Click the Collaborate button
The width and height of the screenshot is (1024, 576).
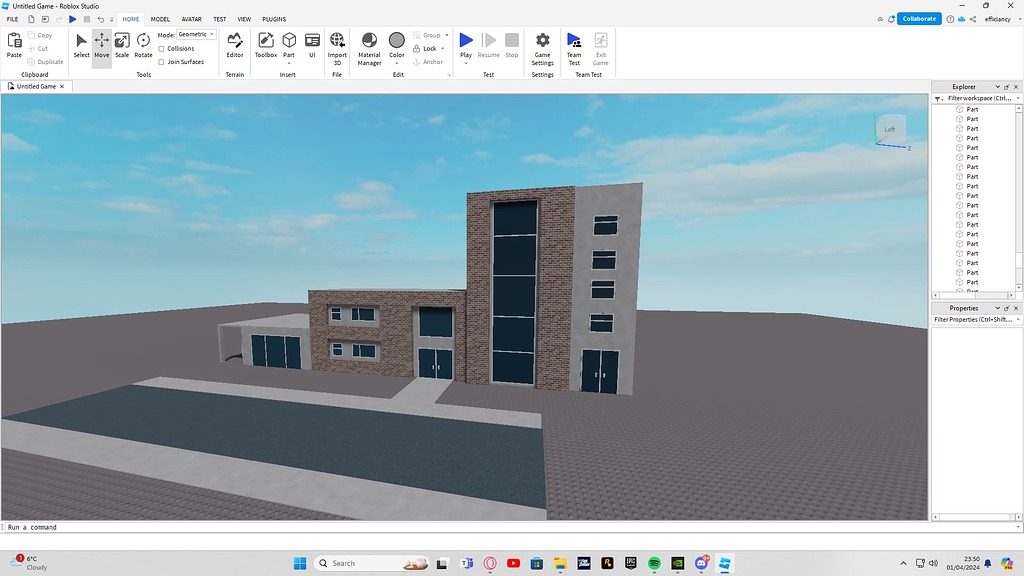click(x=919, y=19)
